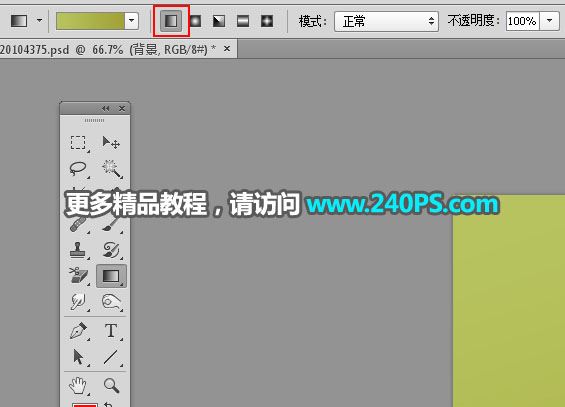565x407 pixels.
Task: Select the Horizontal Type tool
Action: [111, 330]
